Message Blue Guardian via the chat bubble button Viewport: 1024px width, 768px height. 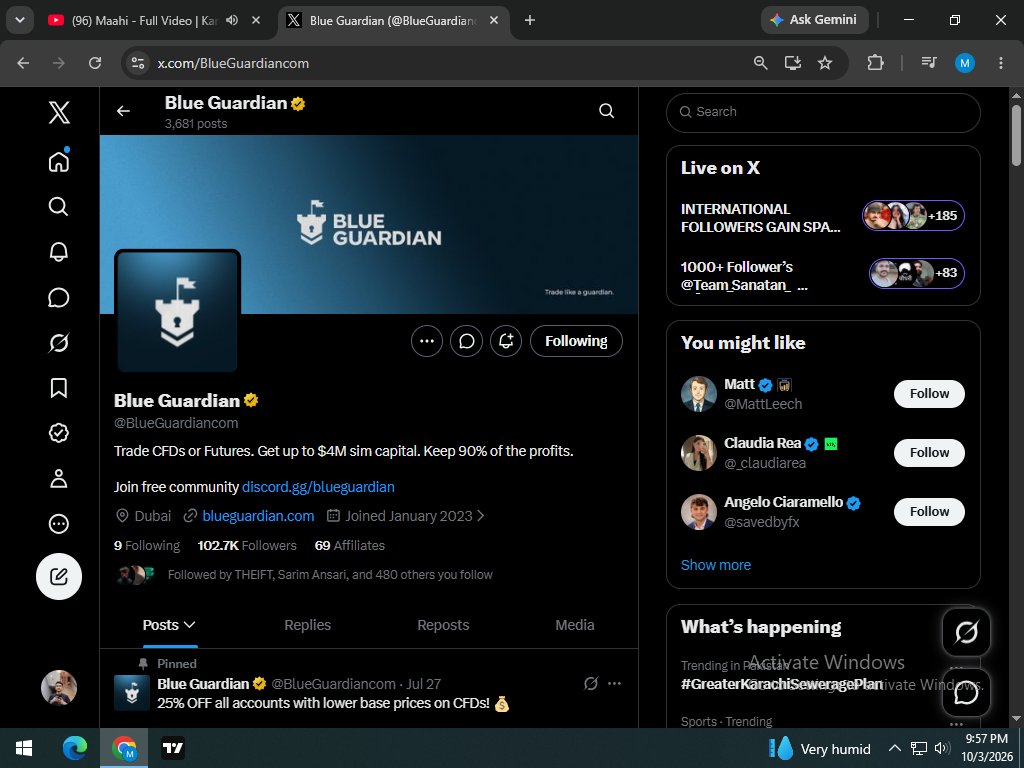click(x=466, y=341)
